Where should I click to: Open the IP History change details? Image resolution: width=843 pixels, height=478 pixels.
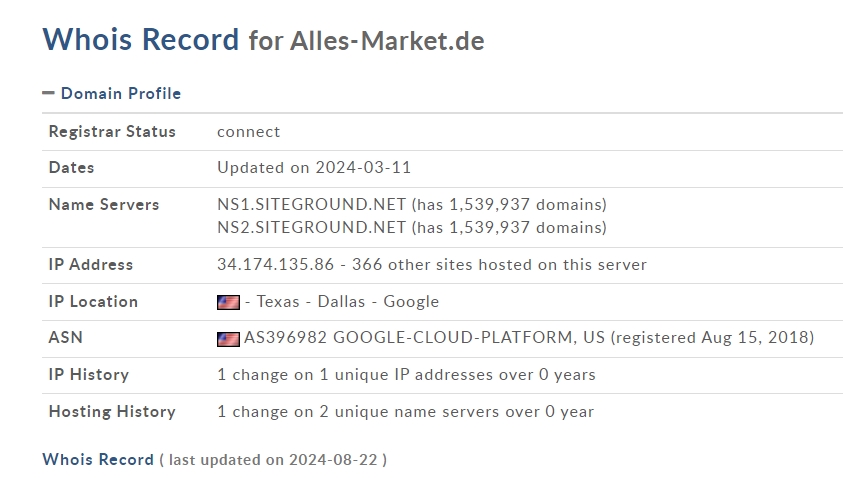click(406, 375)
